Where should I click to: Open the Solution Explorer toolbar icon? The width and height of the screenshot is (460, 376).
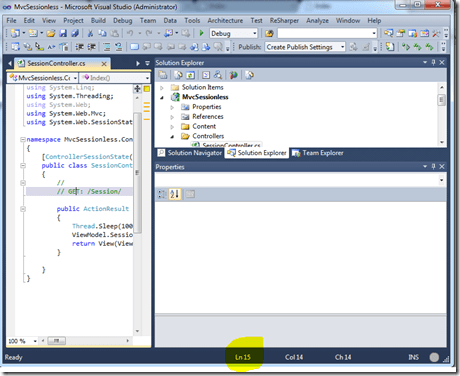(388, 33)
